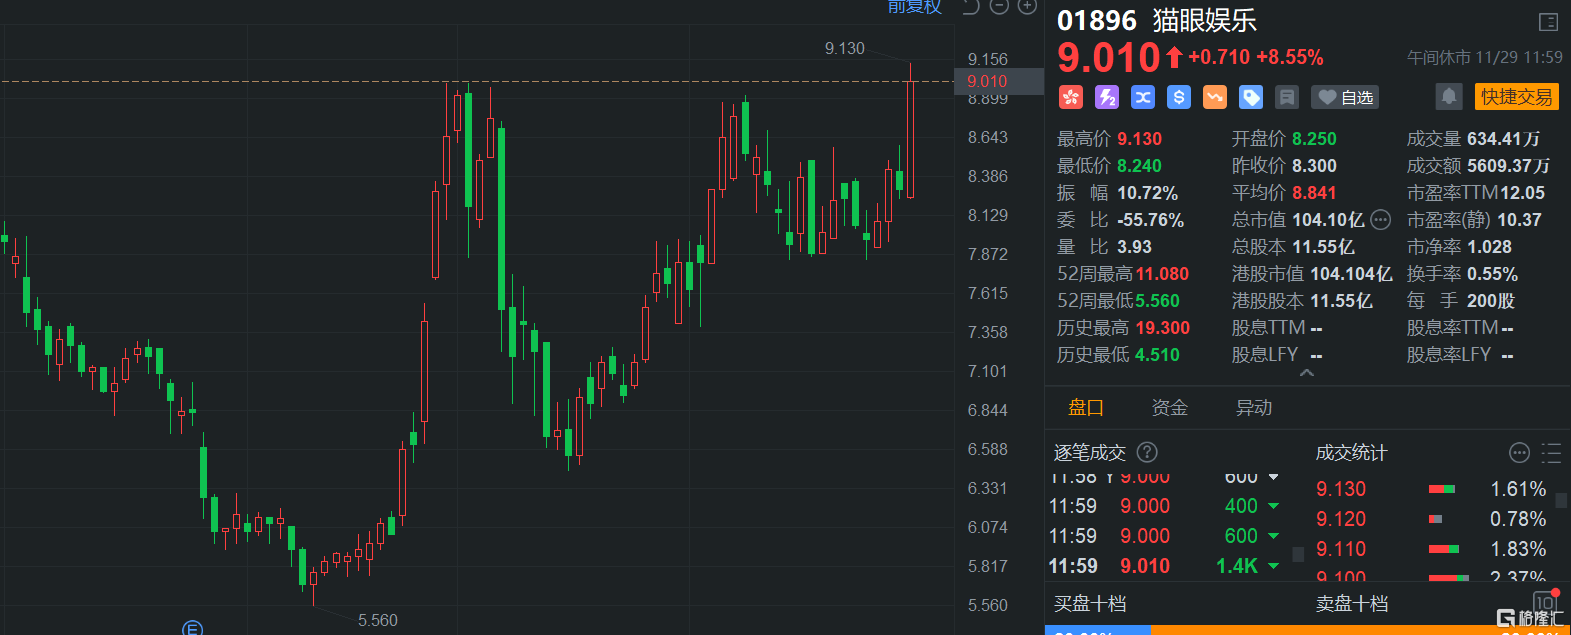This screenshot has height=635, width=1571.
Task: Click the purple lightning bolt icon
Action: pos(1107,97)
